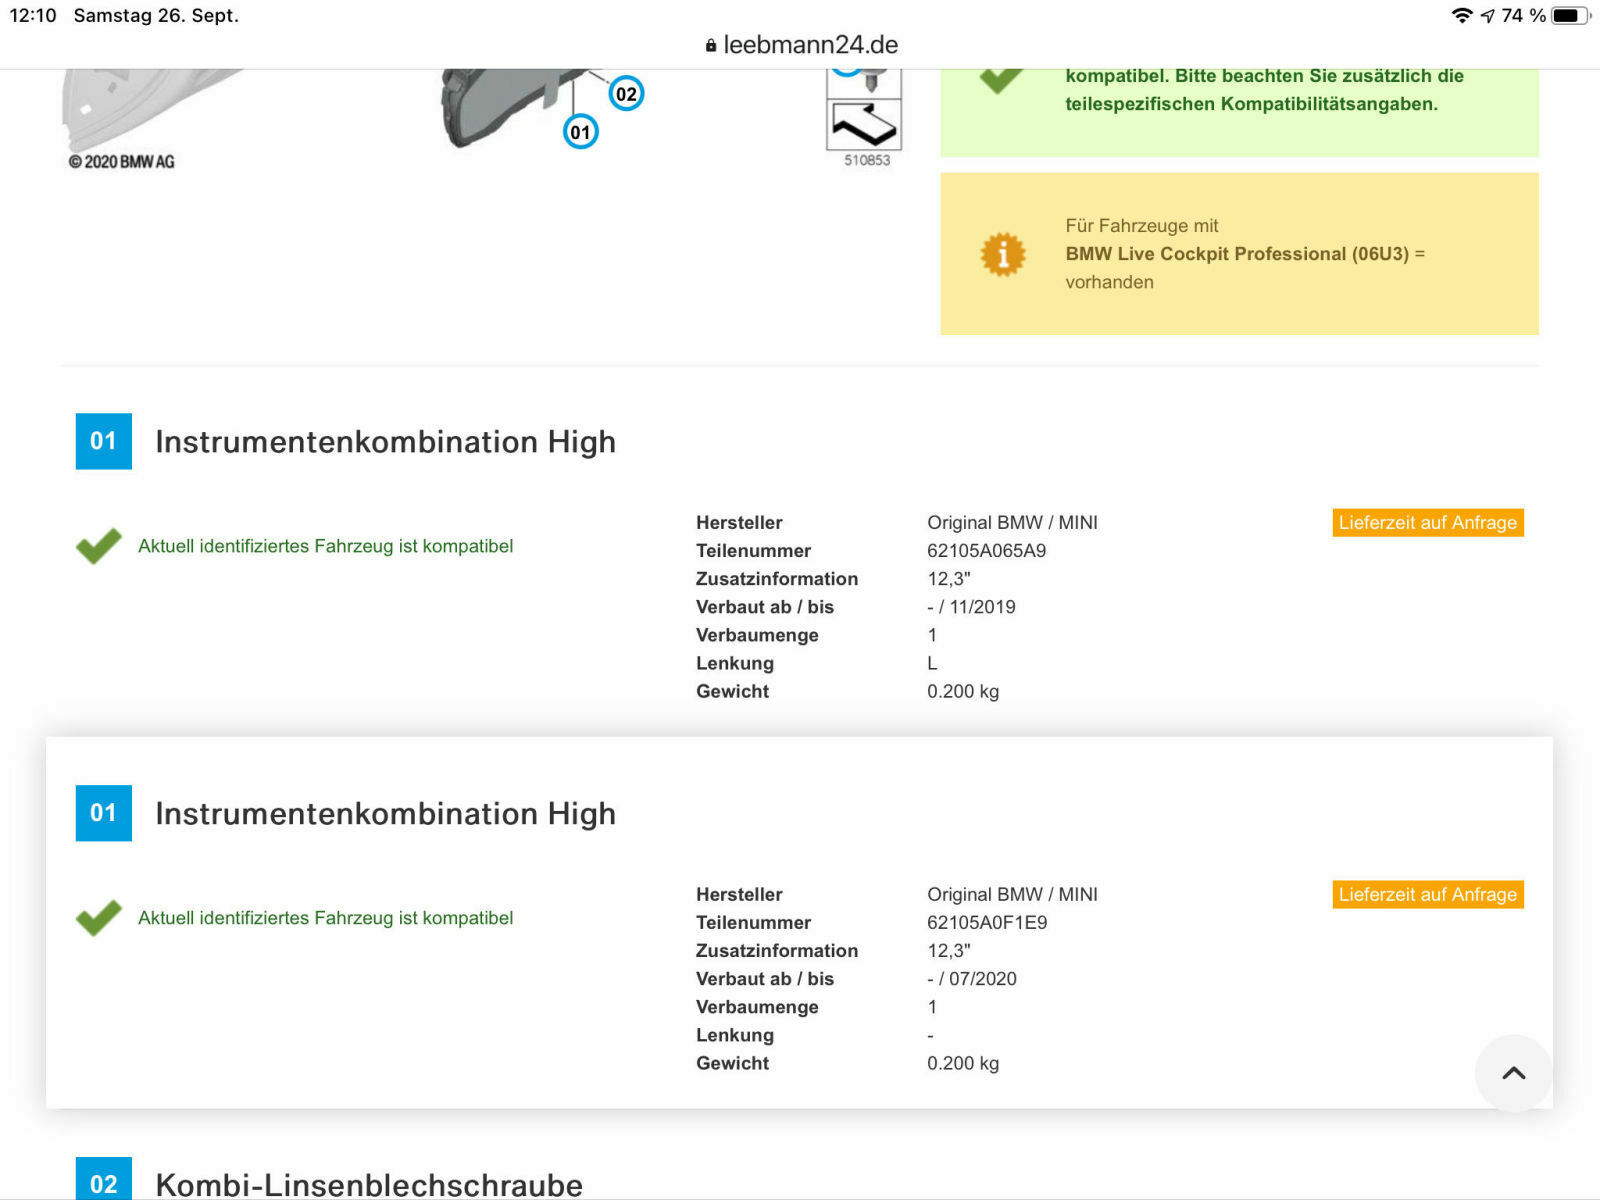Select part number 62105A0F1E9
The height and width of the screenshot is (1200, 1600).
pyautogui.click(x=987, y=923)
